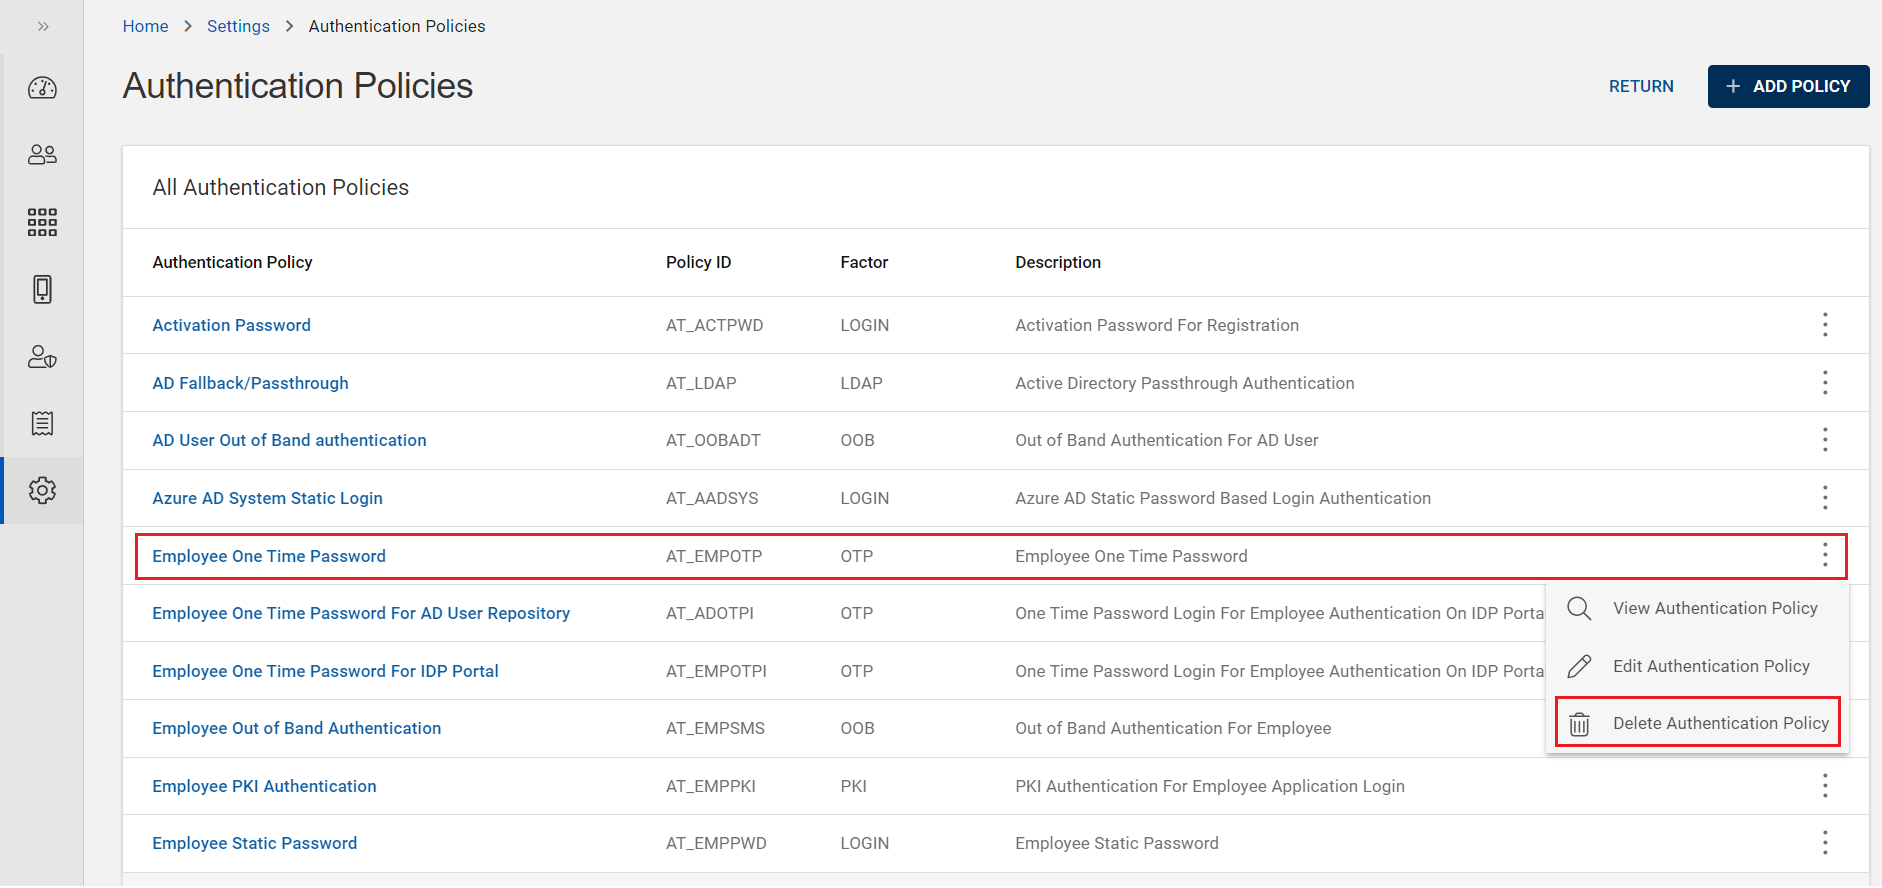Click the ADD POLICY button

click(1787, 87)
